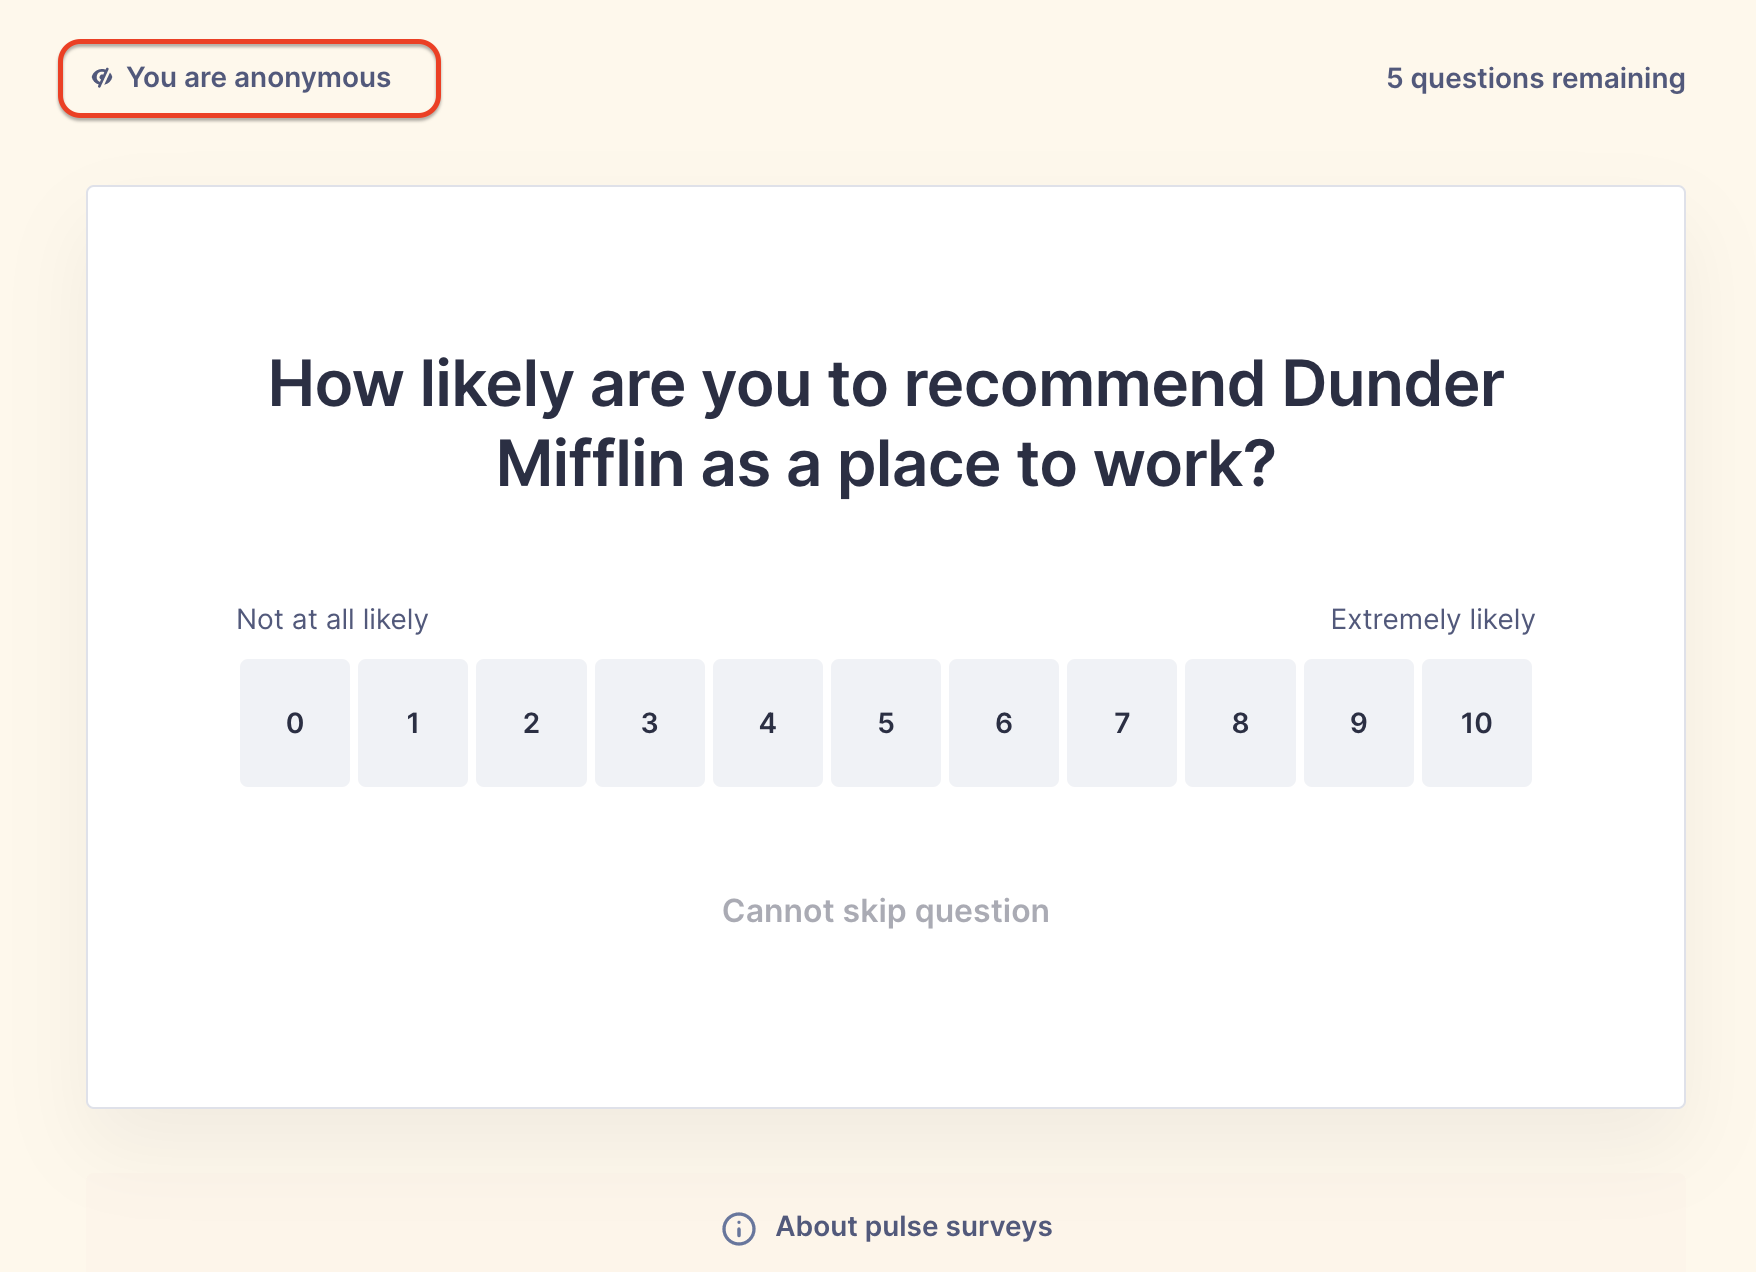Pick score 6 on the scale

click(1004, 723)
